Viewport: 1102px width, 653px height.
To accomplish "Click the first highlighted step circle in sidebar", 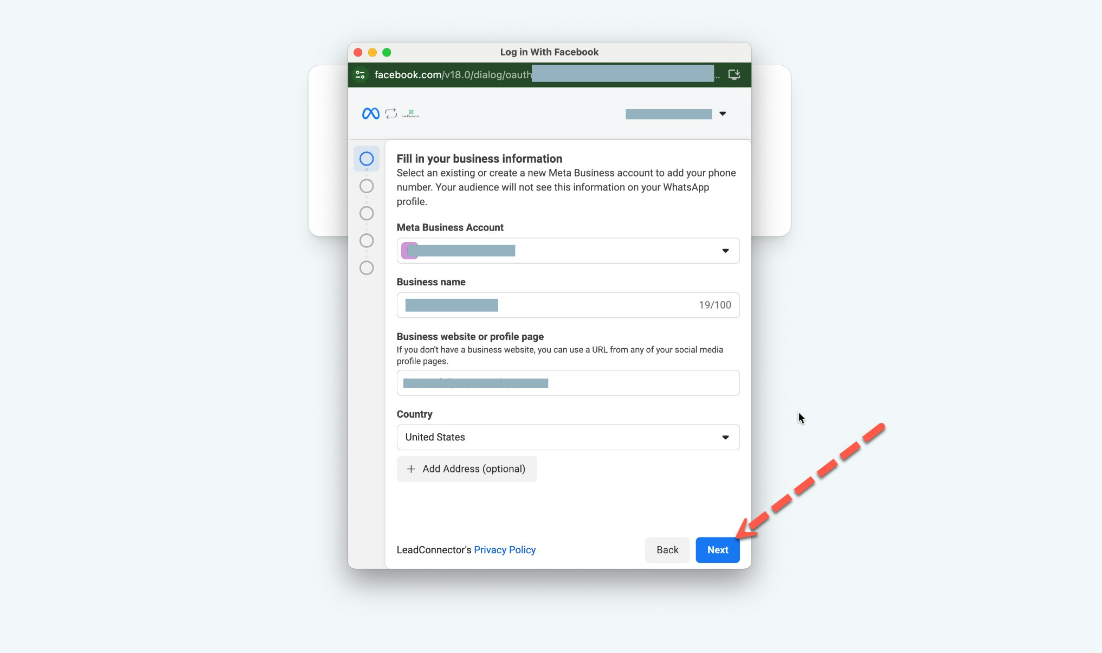I will pos(366,159).
